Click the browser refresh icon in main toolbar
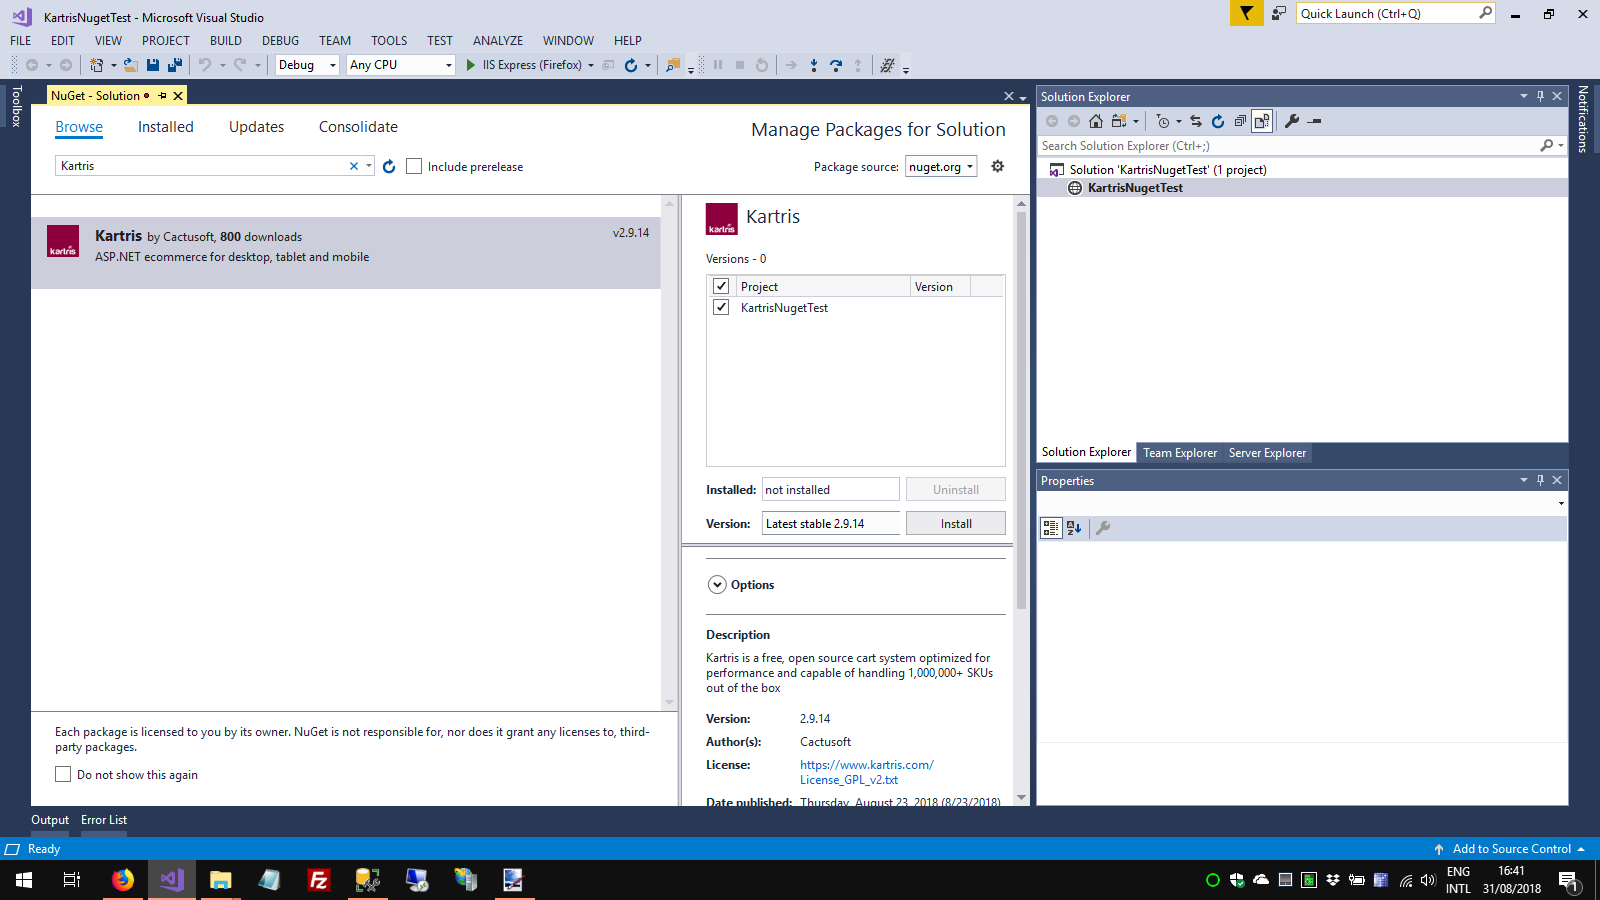This screenshot has height=900, width=1600. pyautogui.click(x=631, y=65)
